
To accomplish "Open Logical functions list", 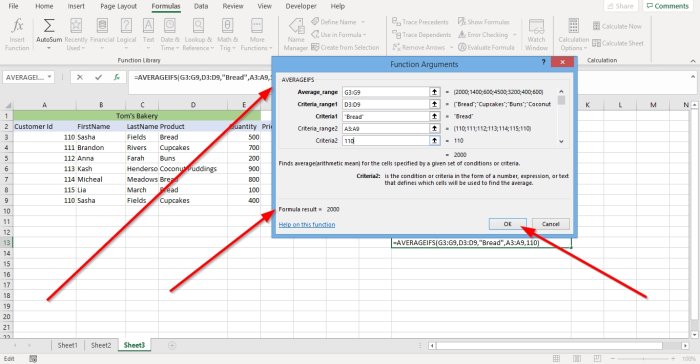I will click(x=126, y=35).
